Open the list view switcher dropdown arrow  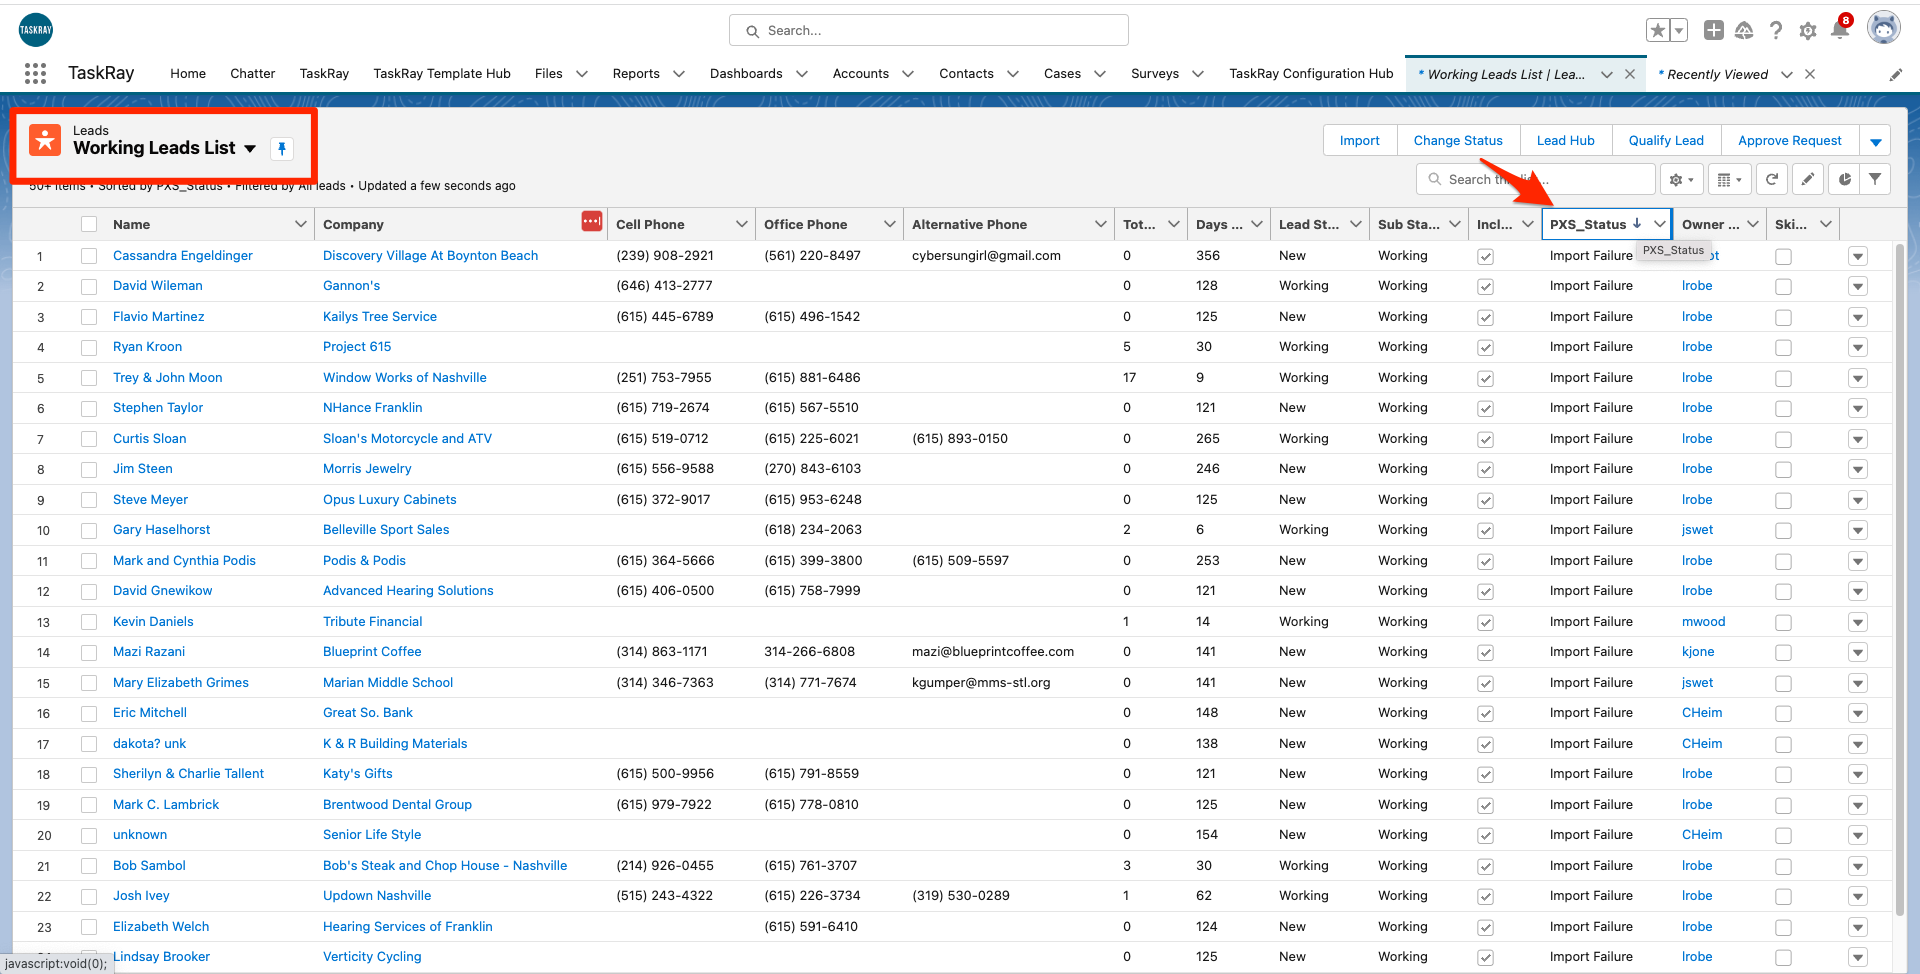click(x=250, y=149)
